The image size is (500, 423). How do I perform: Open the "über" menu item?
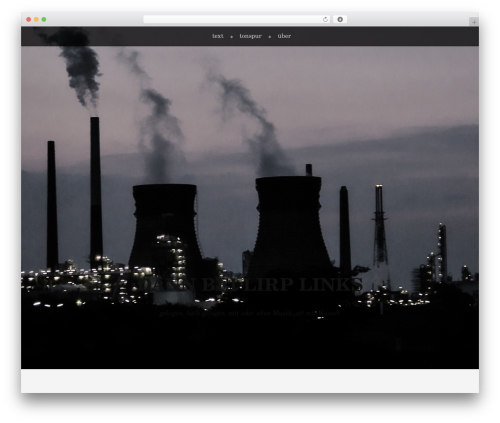(x=284, y=36)
